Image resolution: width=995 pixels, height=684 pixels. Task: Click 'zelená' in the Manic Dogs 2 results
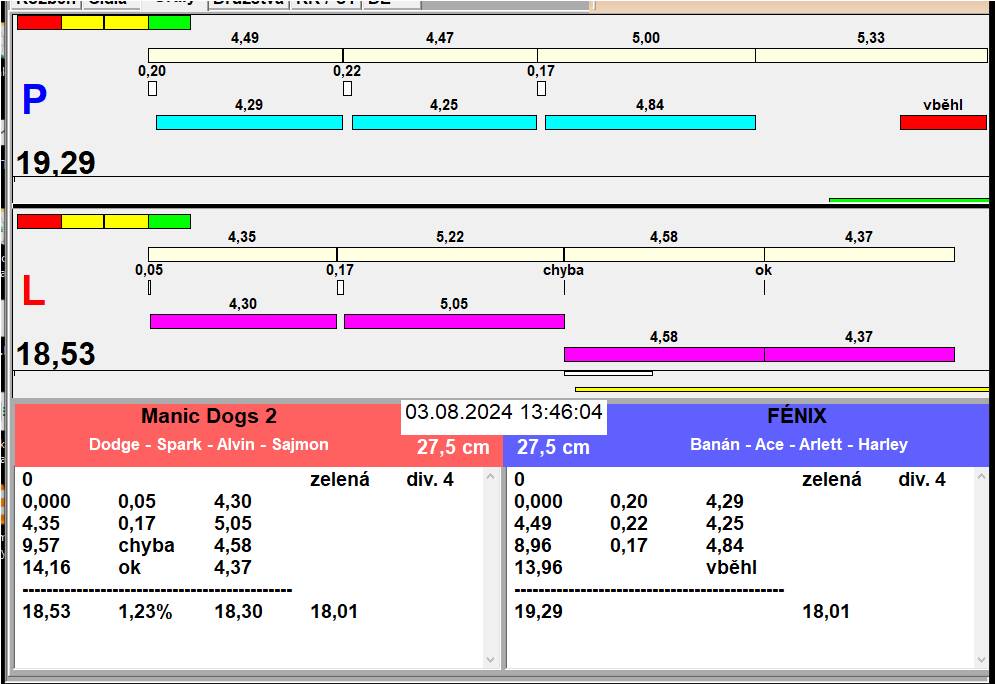pos(339,480)
